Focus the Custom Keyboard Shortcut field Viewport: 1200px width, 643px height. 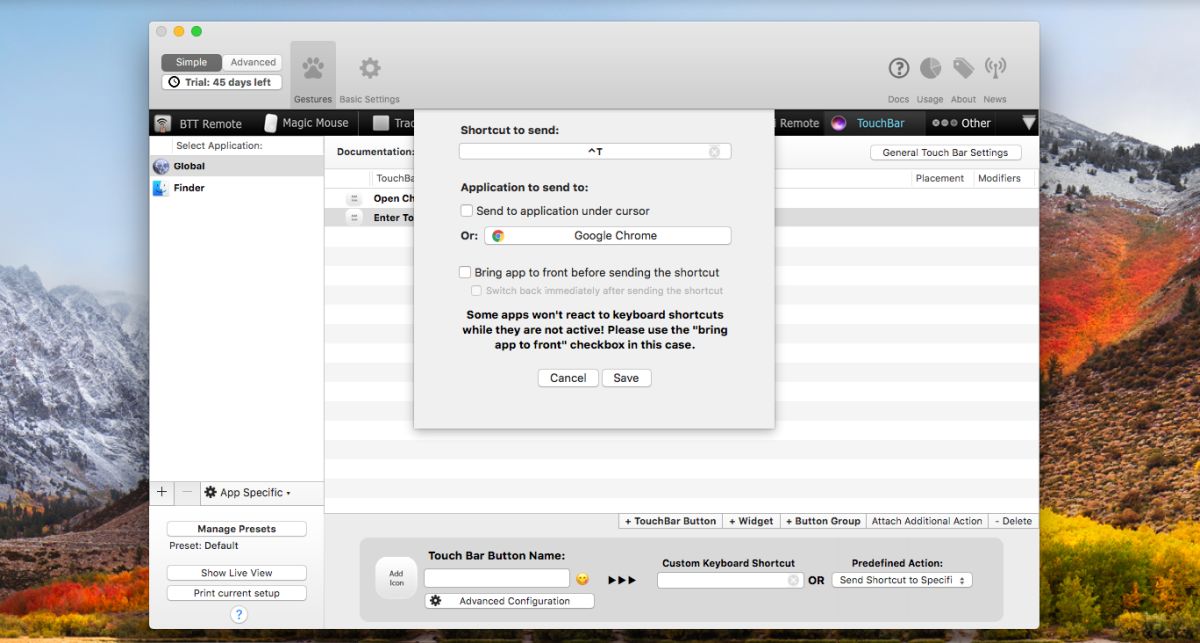coord(729,580)
